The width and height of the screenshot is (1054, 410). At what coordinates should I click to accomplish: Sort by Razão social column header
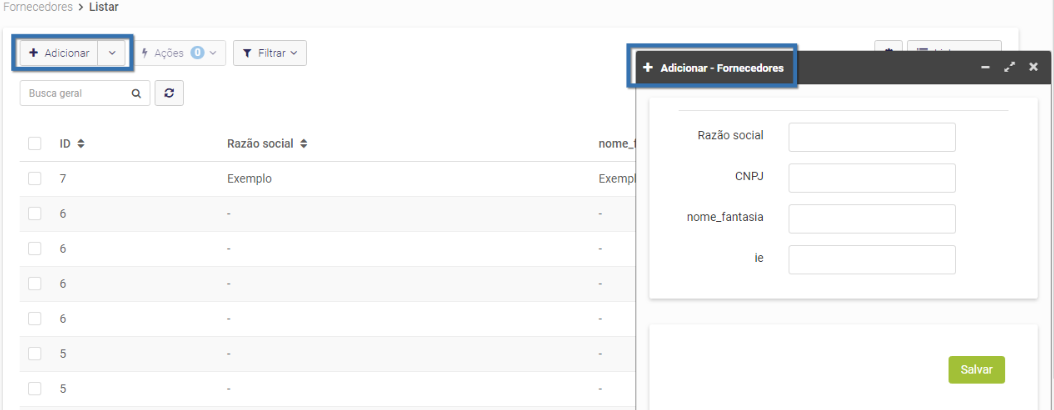(267, 143)
